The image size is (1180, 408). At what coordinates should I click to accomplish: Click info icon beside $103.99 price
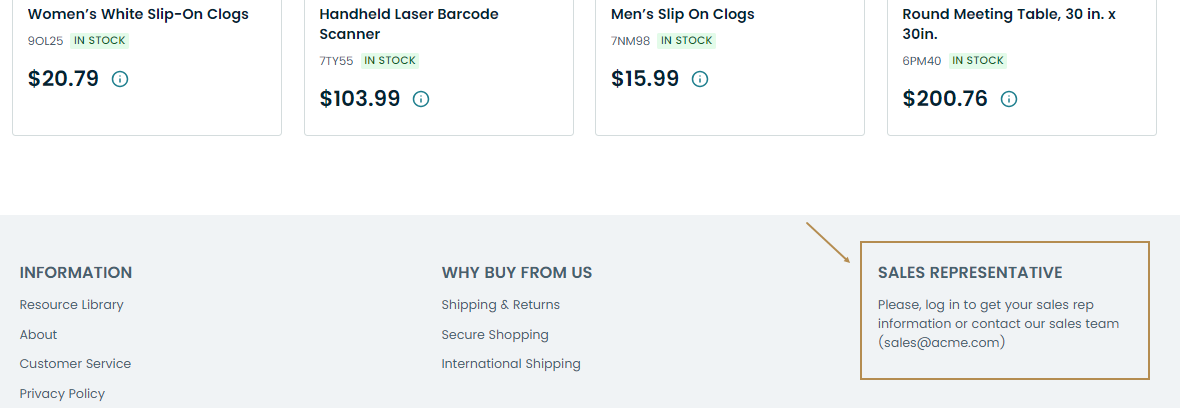click(421, 99)
